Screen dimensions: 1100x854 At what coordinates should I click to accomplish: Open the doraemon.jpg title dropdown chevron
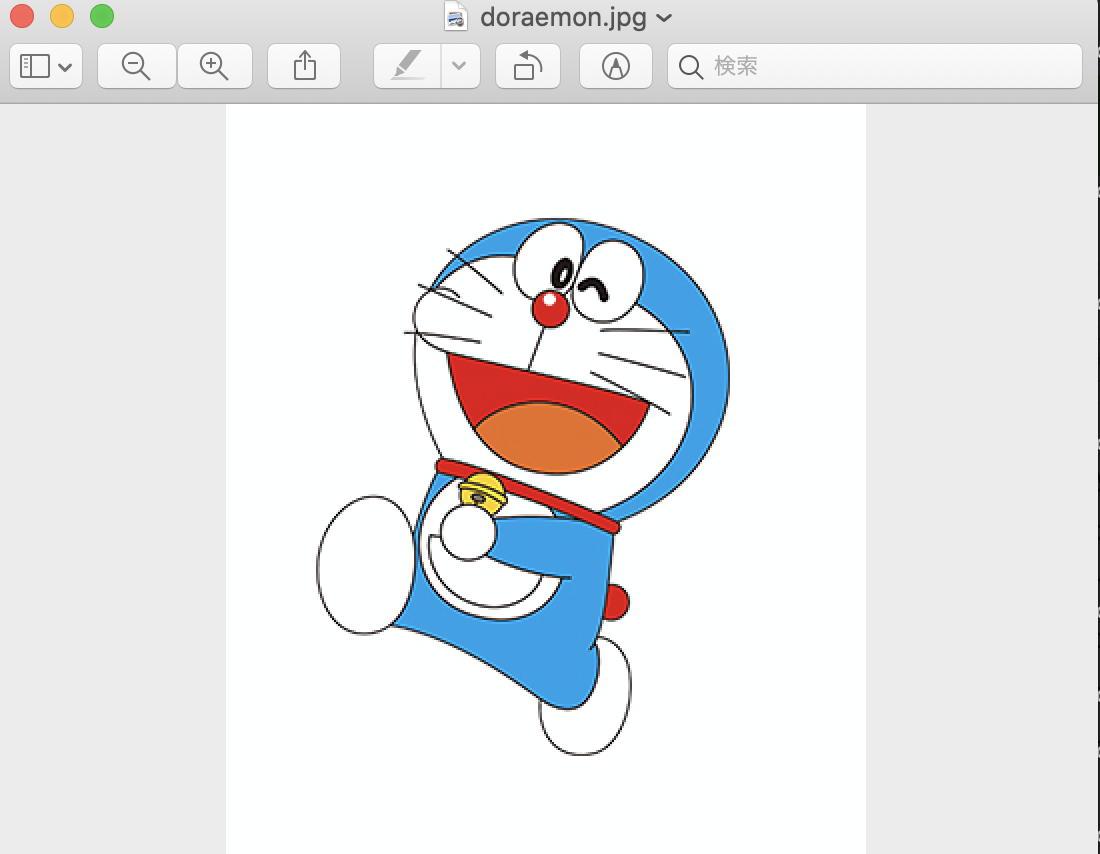tap(664, 18)
